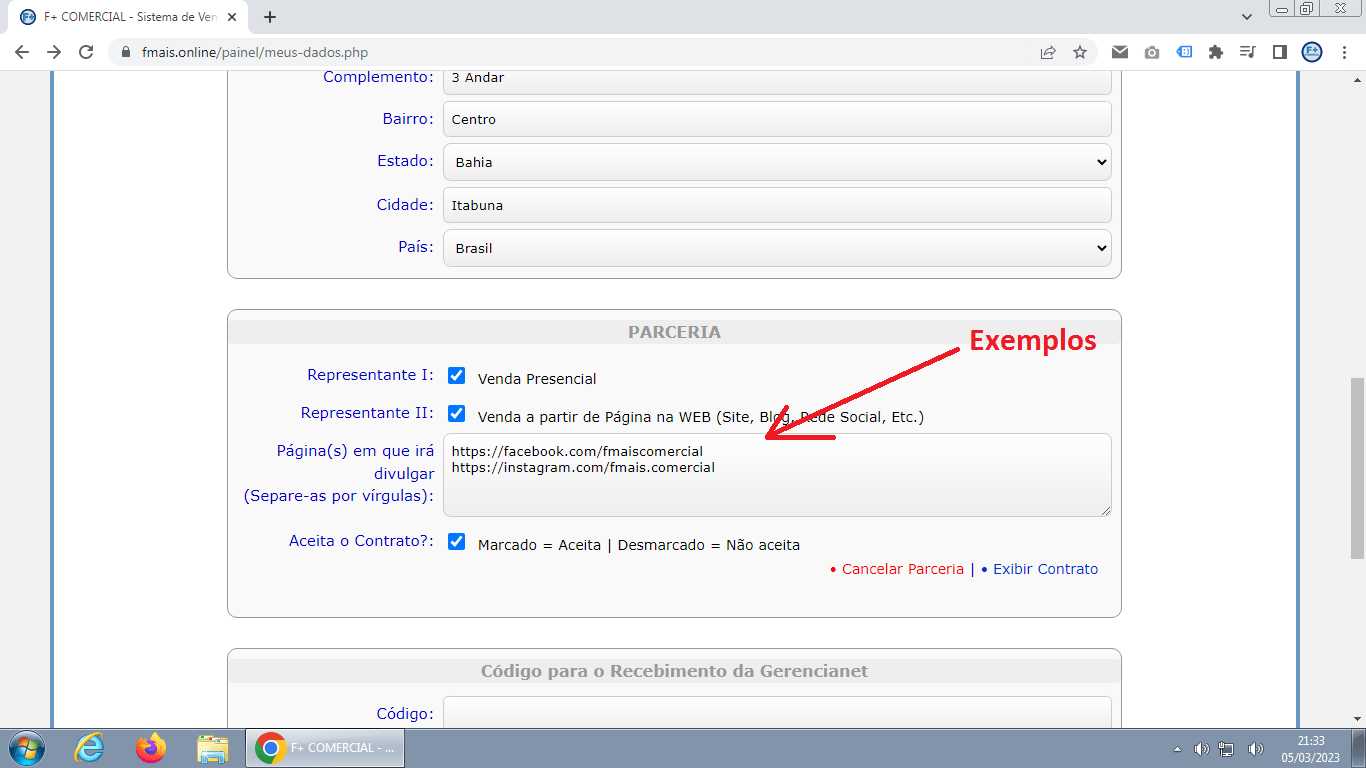Image resolution: width=1366 pixels, height=768 pixels.
Task: Open the Extensions puzzle piece menu
Action: point(1216,52)
